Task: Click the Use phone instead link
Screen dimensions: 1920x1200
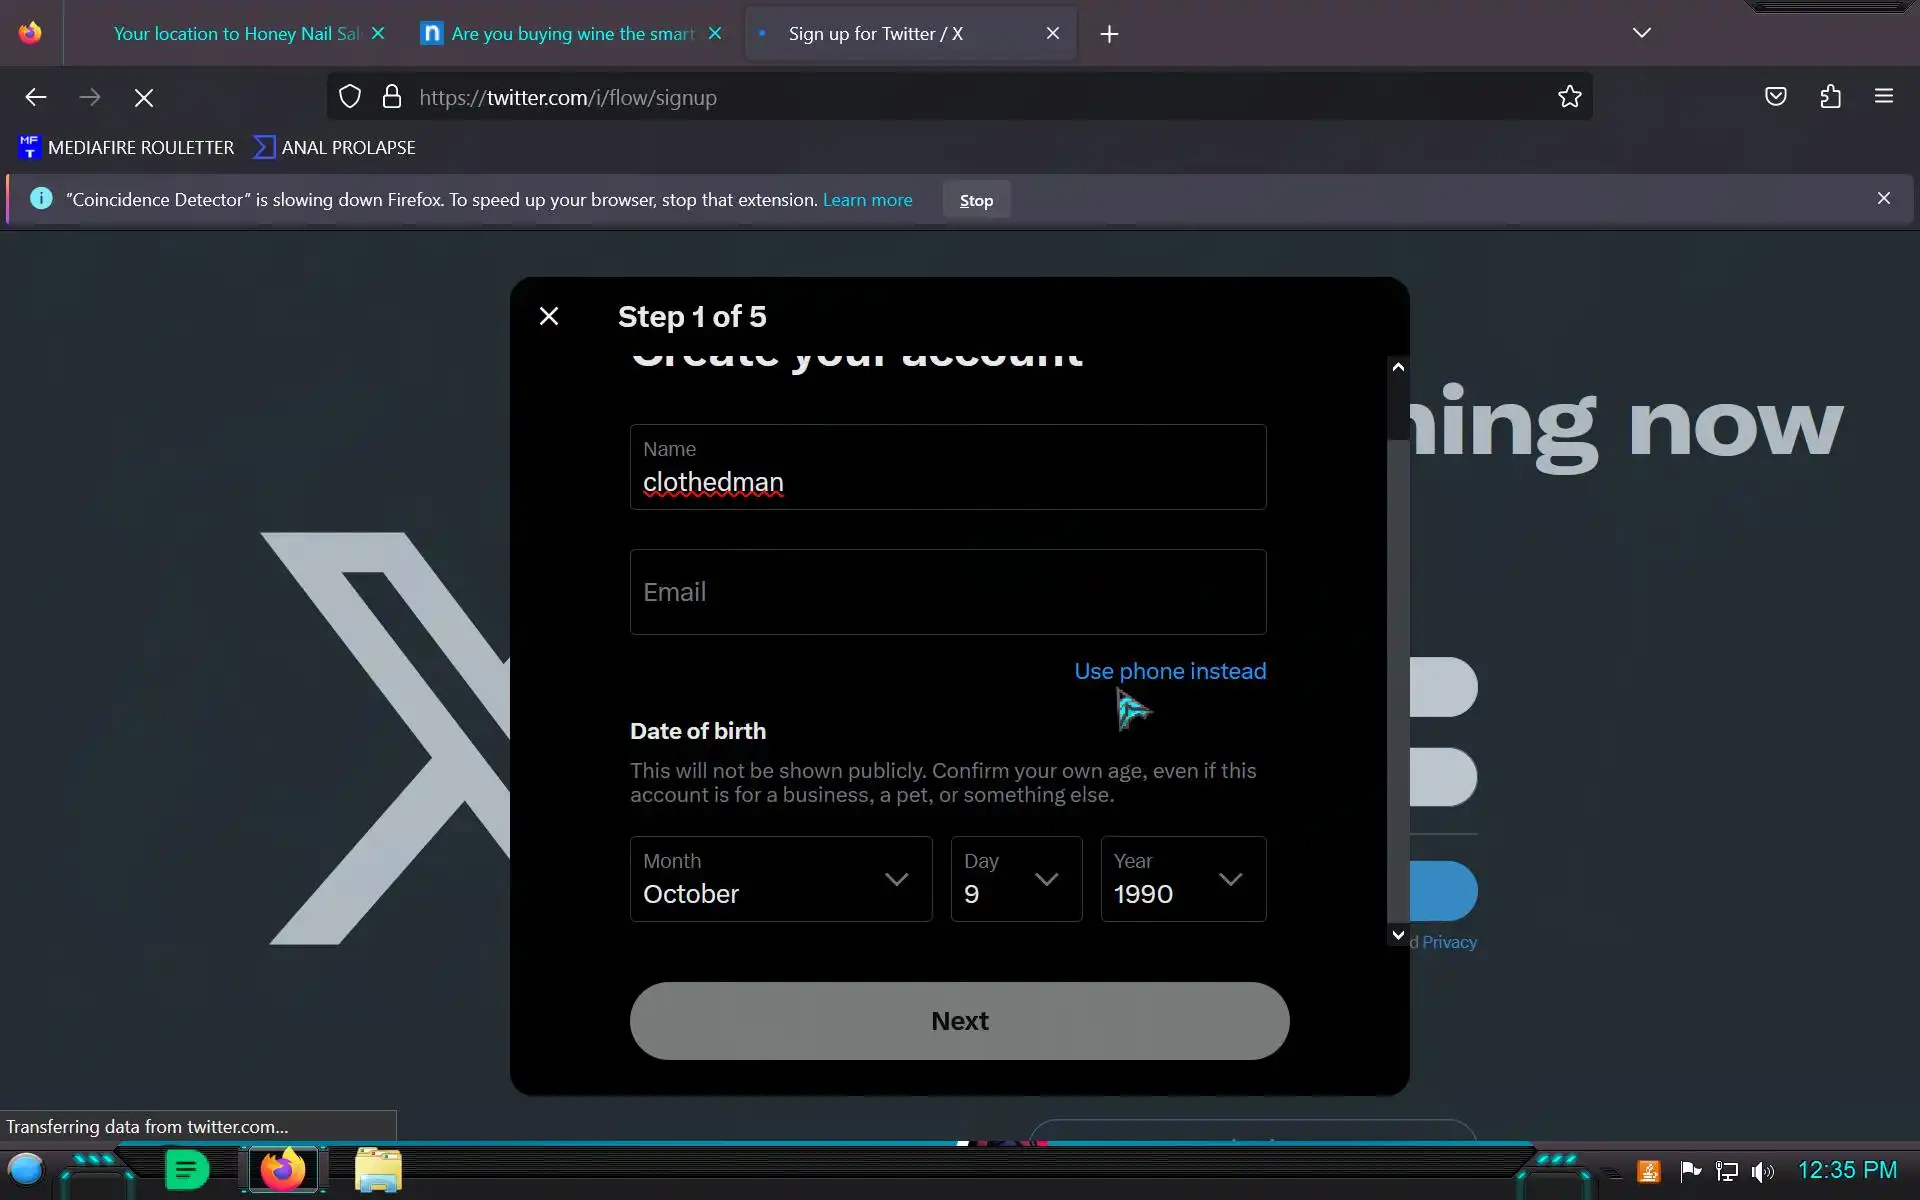Action: (1170, 671)
